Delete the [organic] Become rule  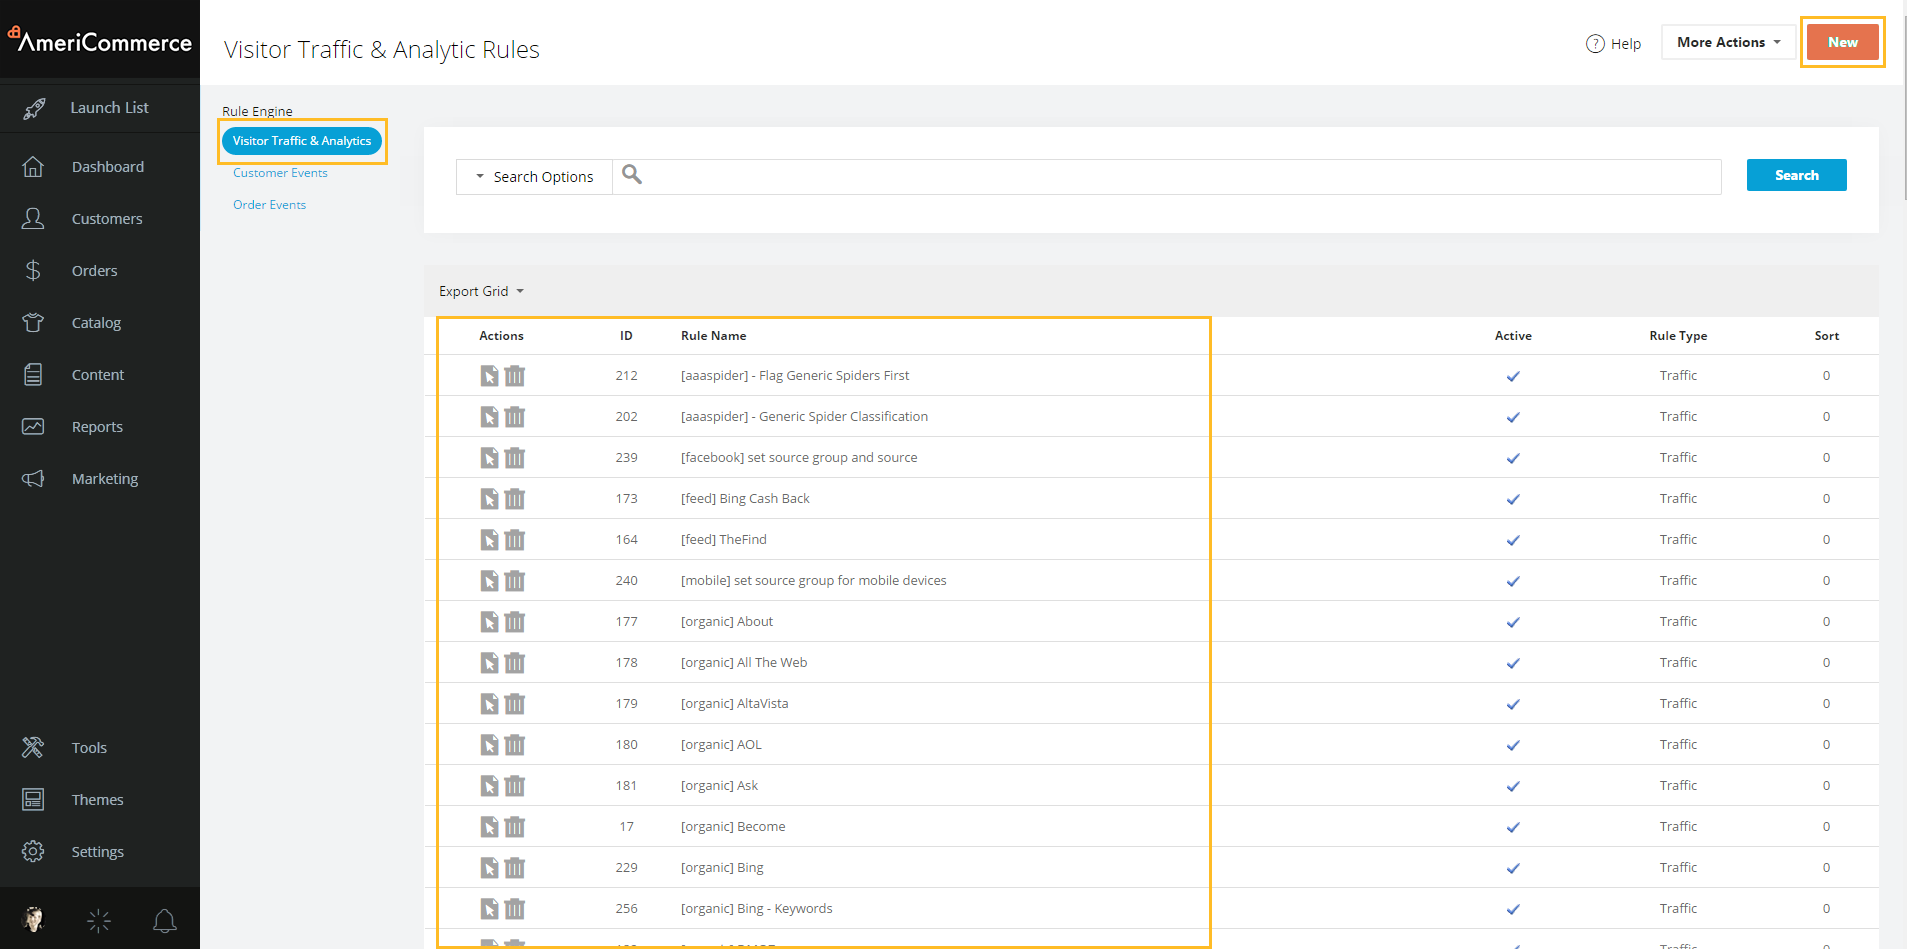pyautogui.click(x=514, y=827)
